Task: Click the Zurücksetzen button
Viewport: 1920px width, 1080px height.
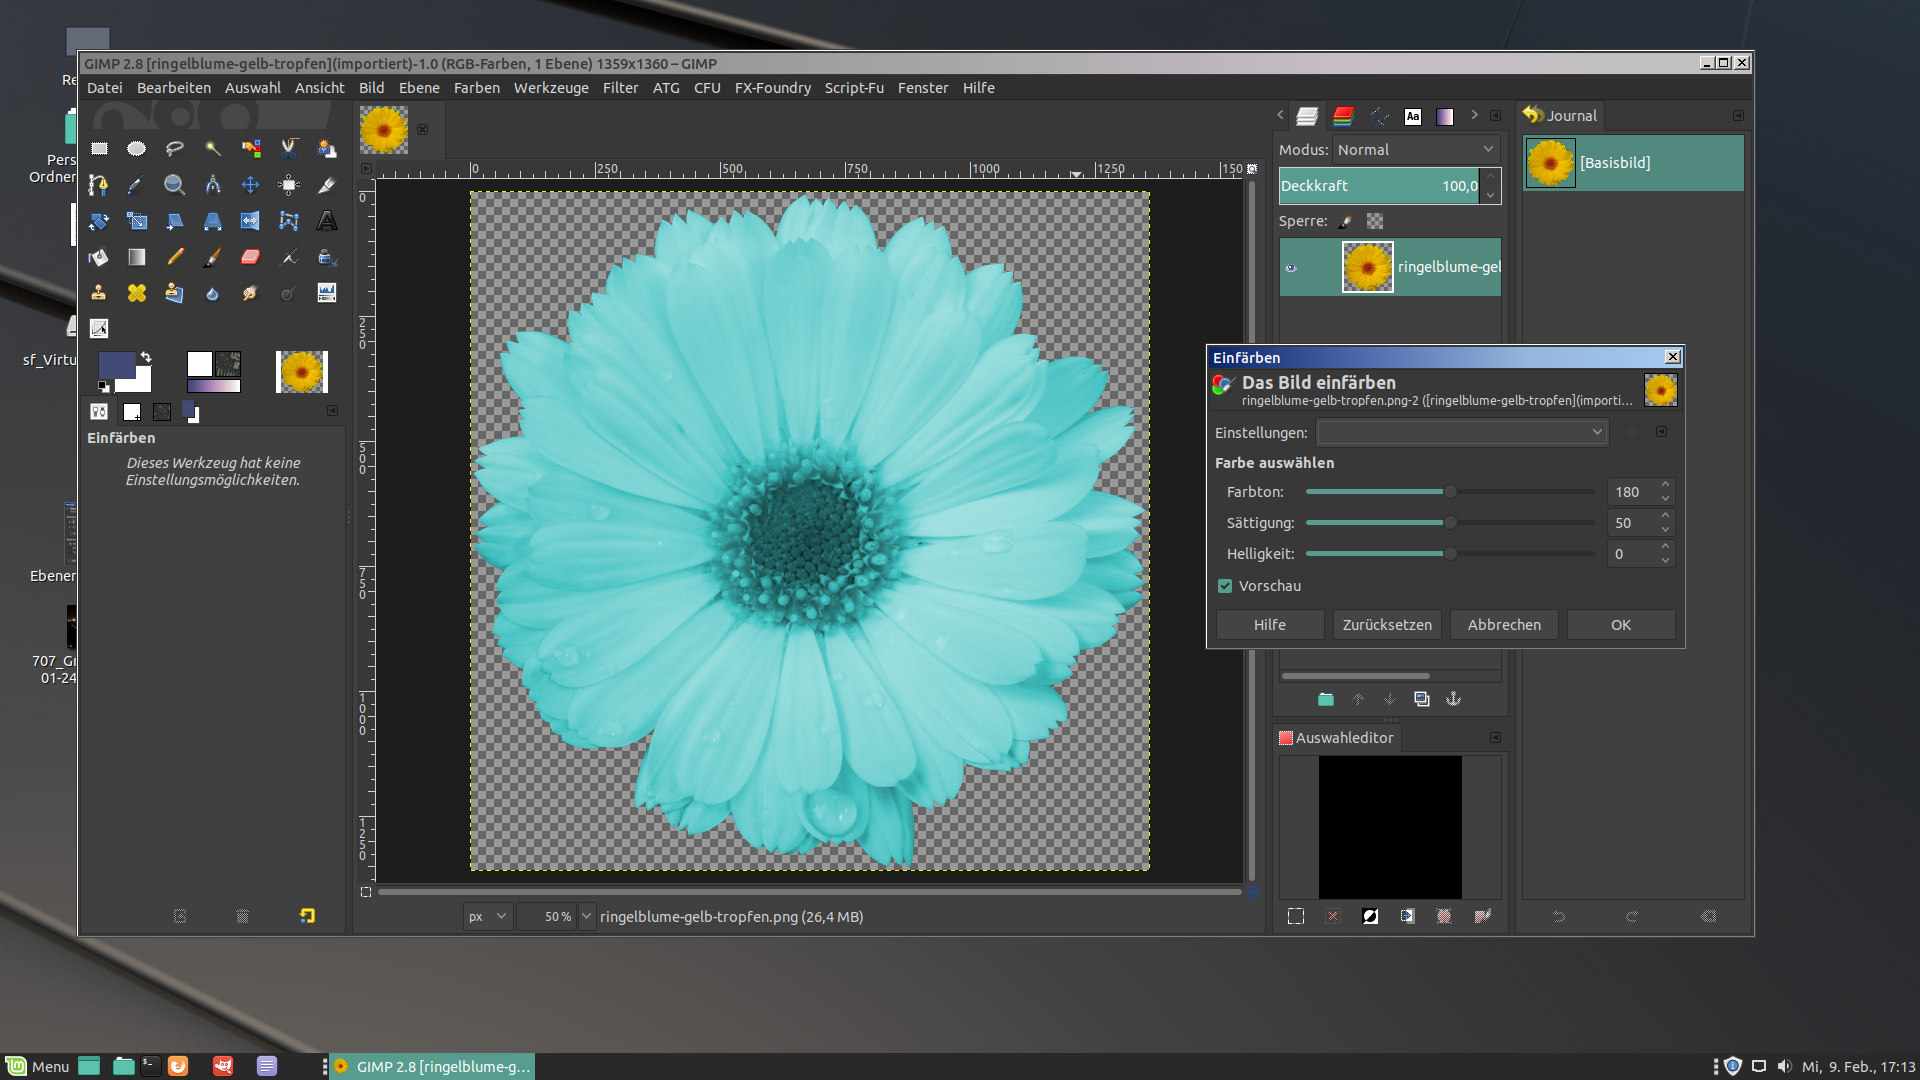Action: [x=1386, y=625]
